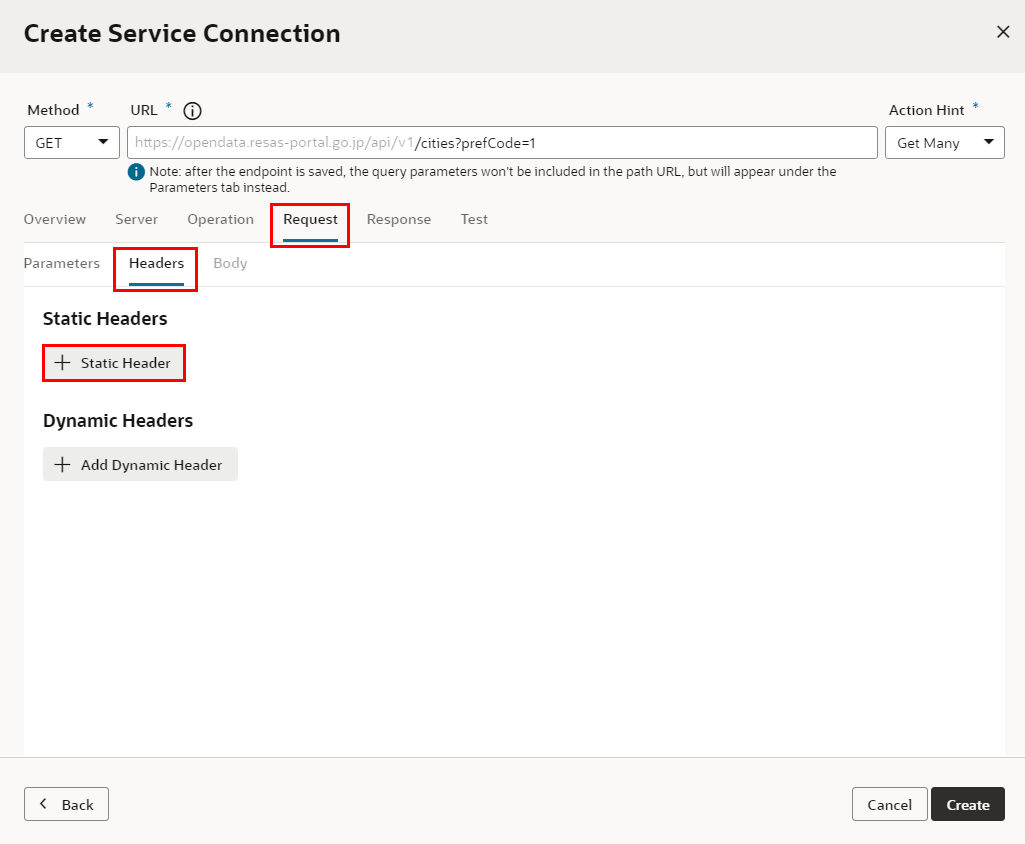Click the Create button

967,804
